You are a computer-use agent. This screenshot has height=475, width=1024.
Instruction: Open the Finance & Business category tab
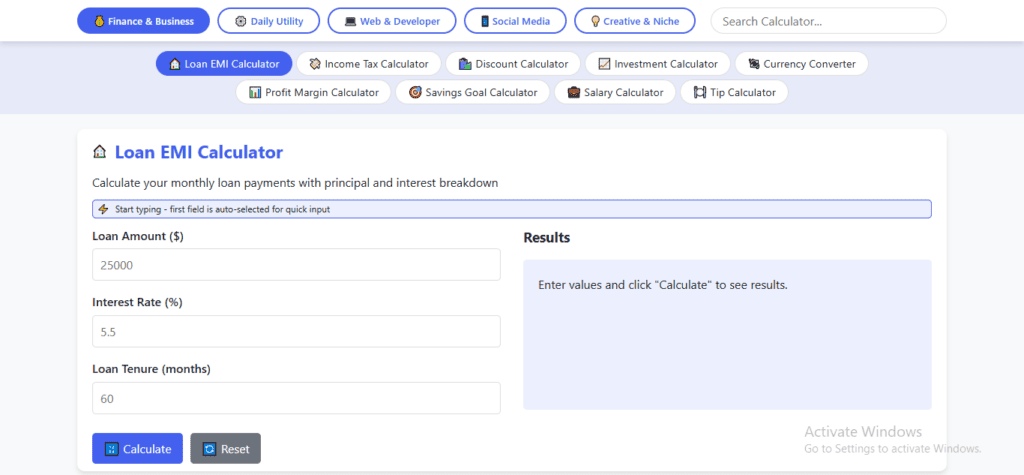[x=143, y=21]
